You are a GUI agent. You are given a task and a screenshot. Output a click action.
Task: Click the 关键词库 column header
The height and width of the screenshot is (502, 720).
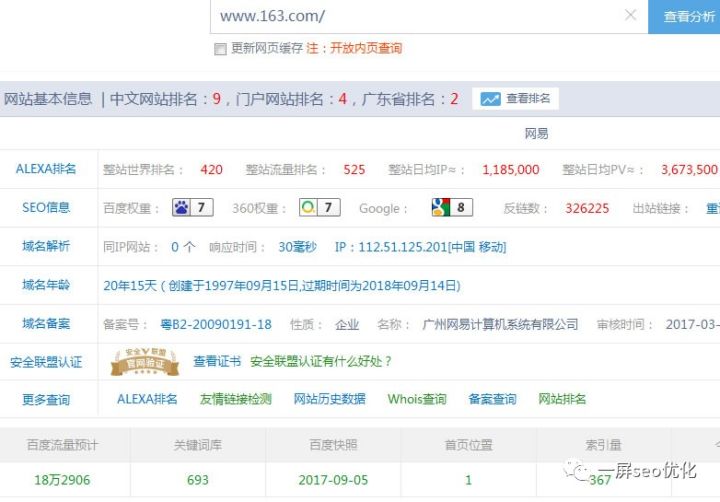[198, 445]
